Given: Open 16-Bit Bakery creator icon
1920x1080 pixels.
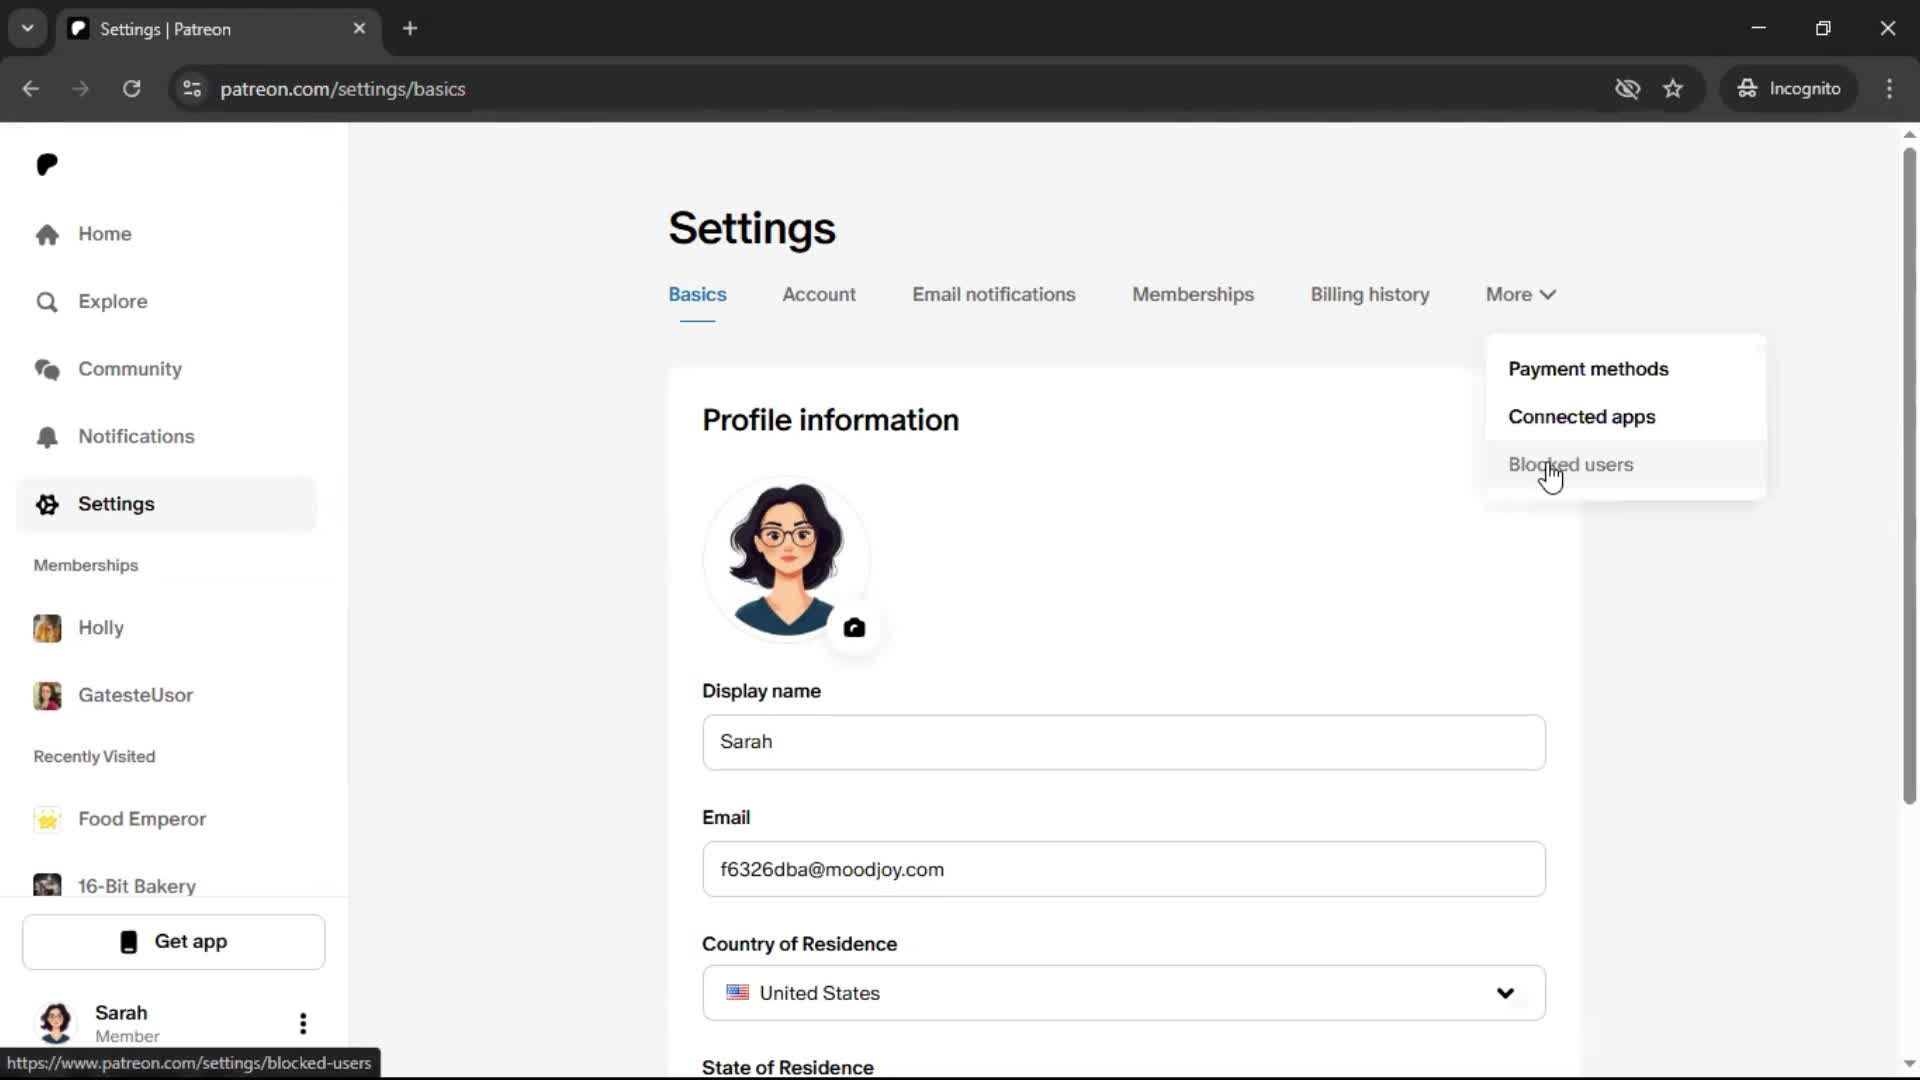Looking at the screenshot, I should 47,885.
